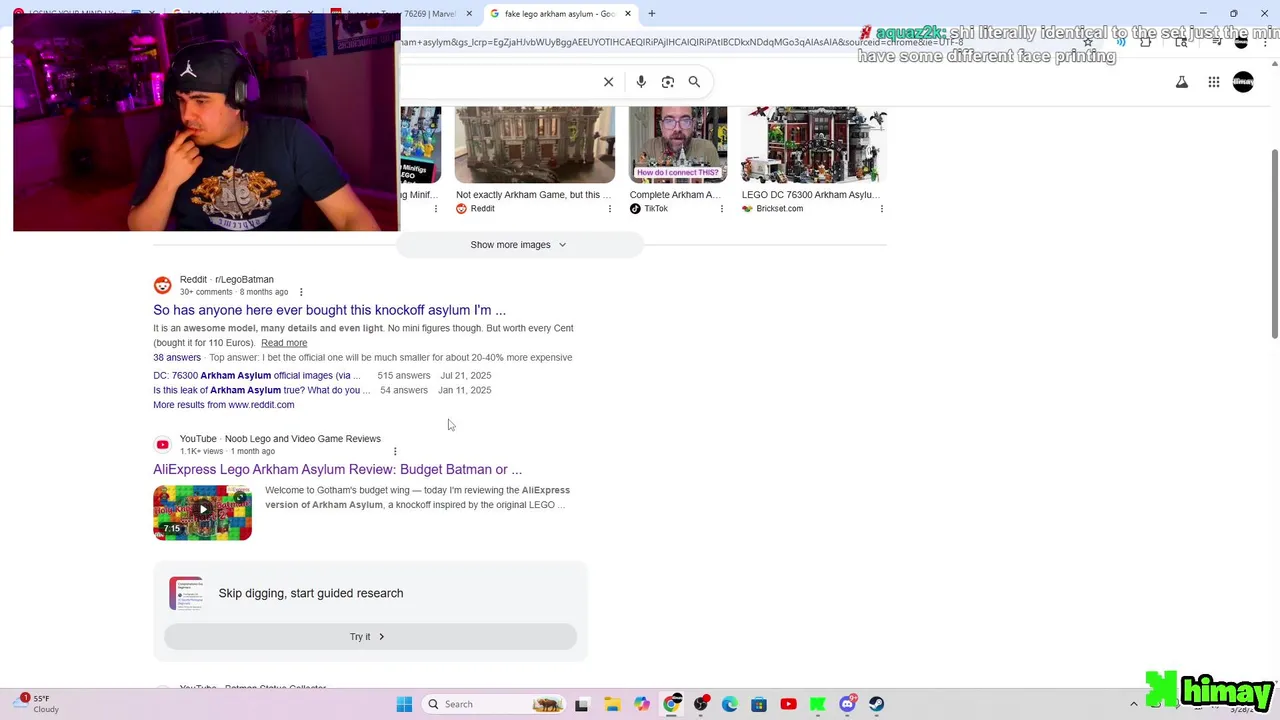Launch Copilot from the taskbar
This screenshot has height=720, width=1280.
click(x=641, y=704)
